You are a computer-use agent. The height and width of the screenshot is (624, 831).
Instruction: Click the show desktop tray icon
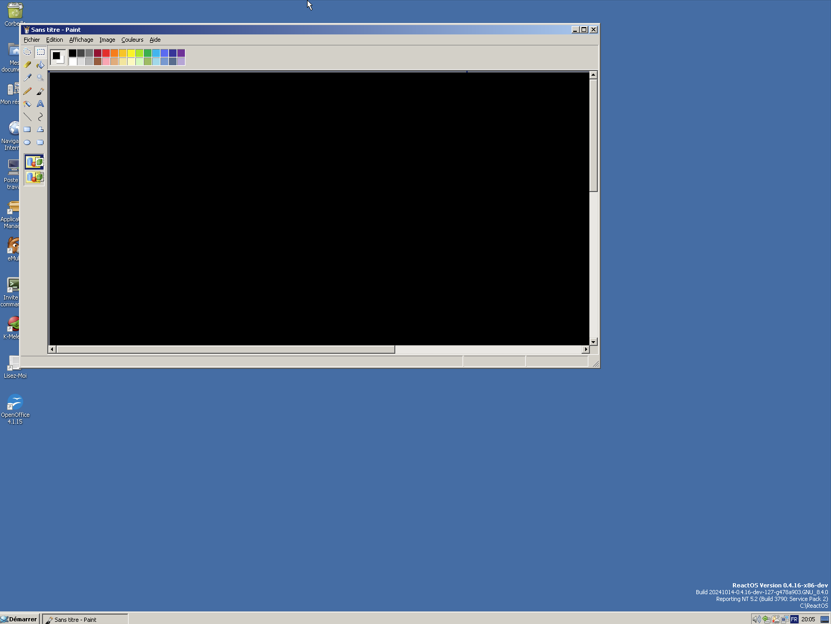point(824,619)
